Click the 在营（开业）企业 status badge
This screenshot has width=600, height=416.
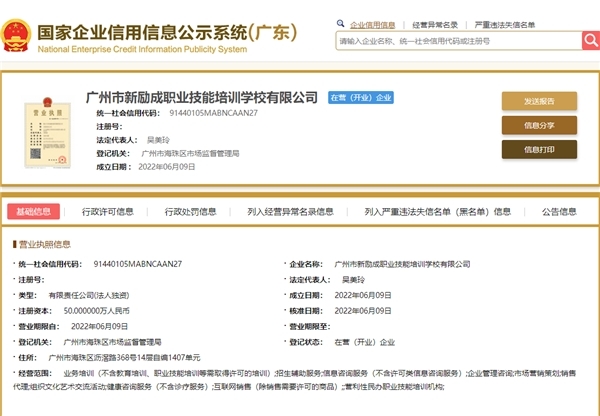click(x=361, y=98)
